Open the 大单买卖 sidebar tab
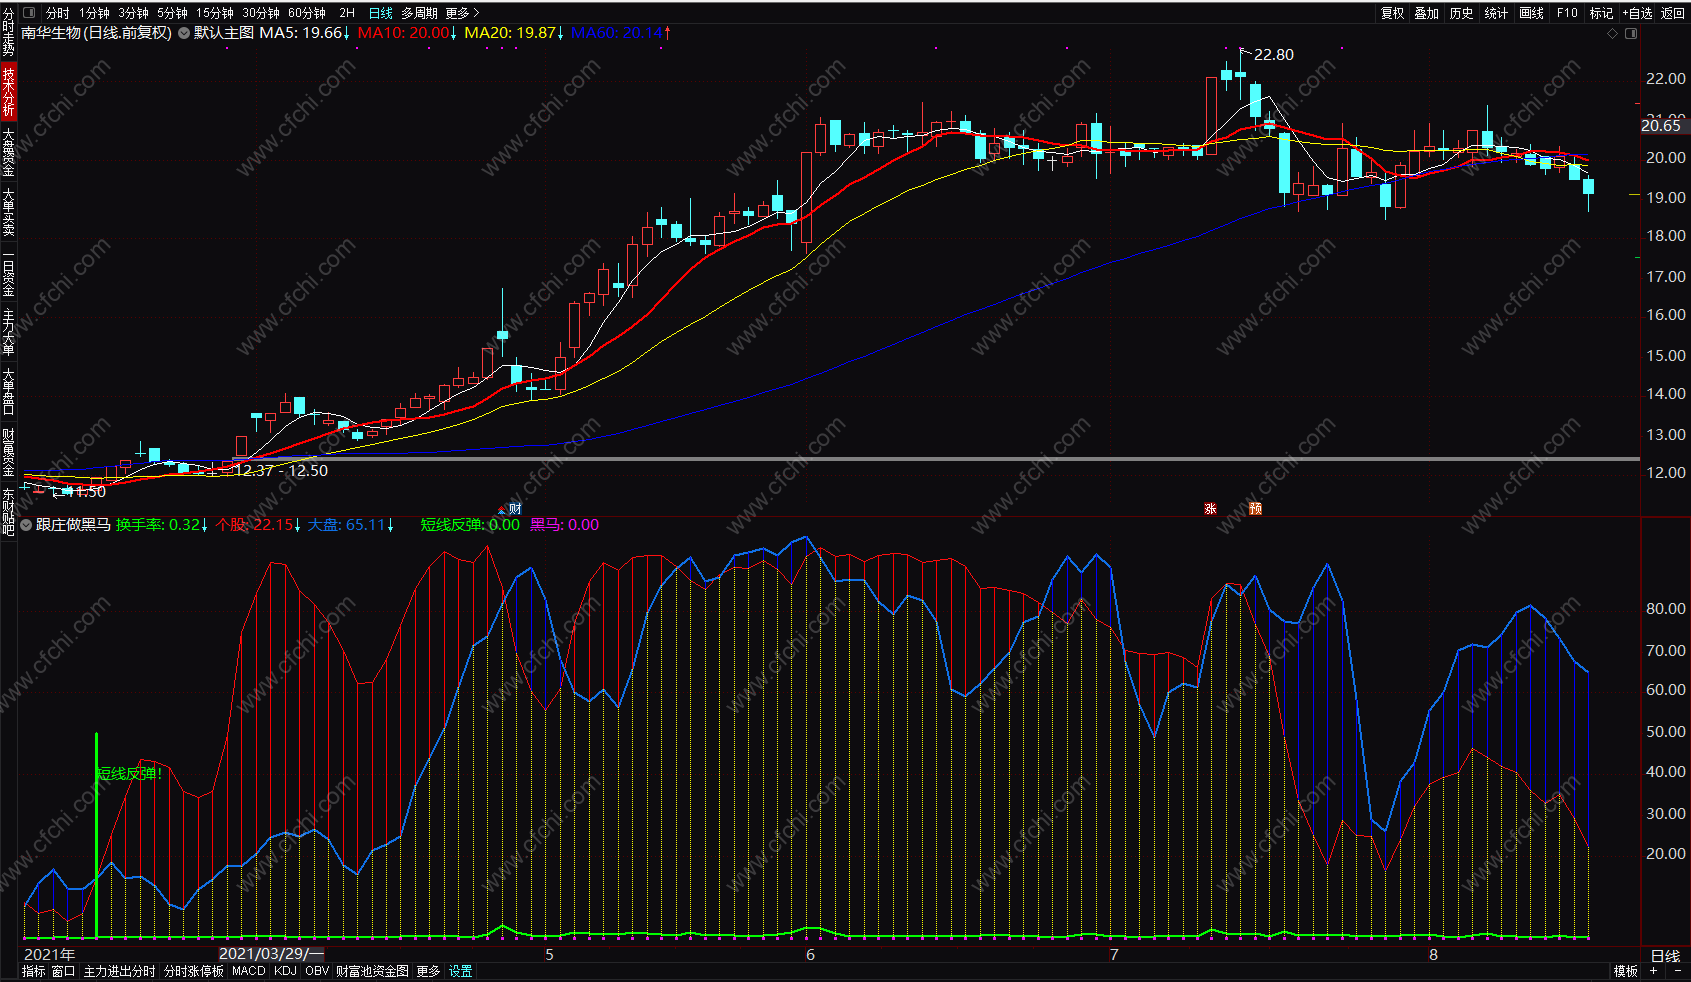Viewport: 1691px width, 982px height. click(x=8, y=211)
